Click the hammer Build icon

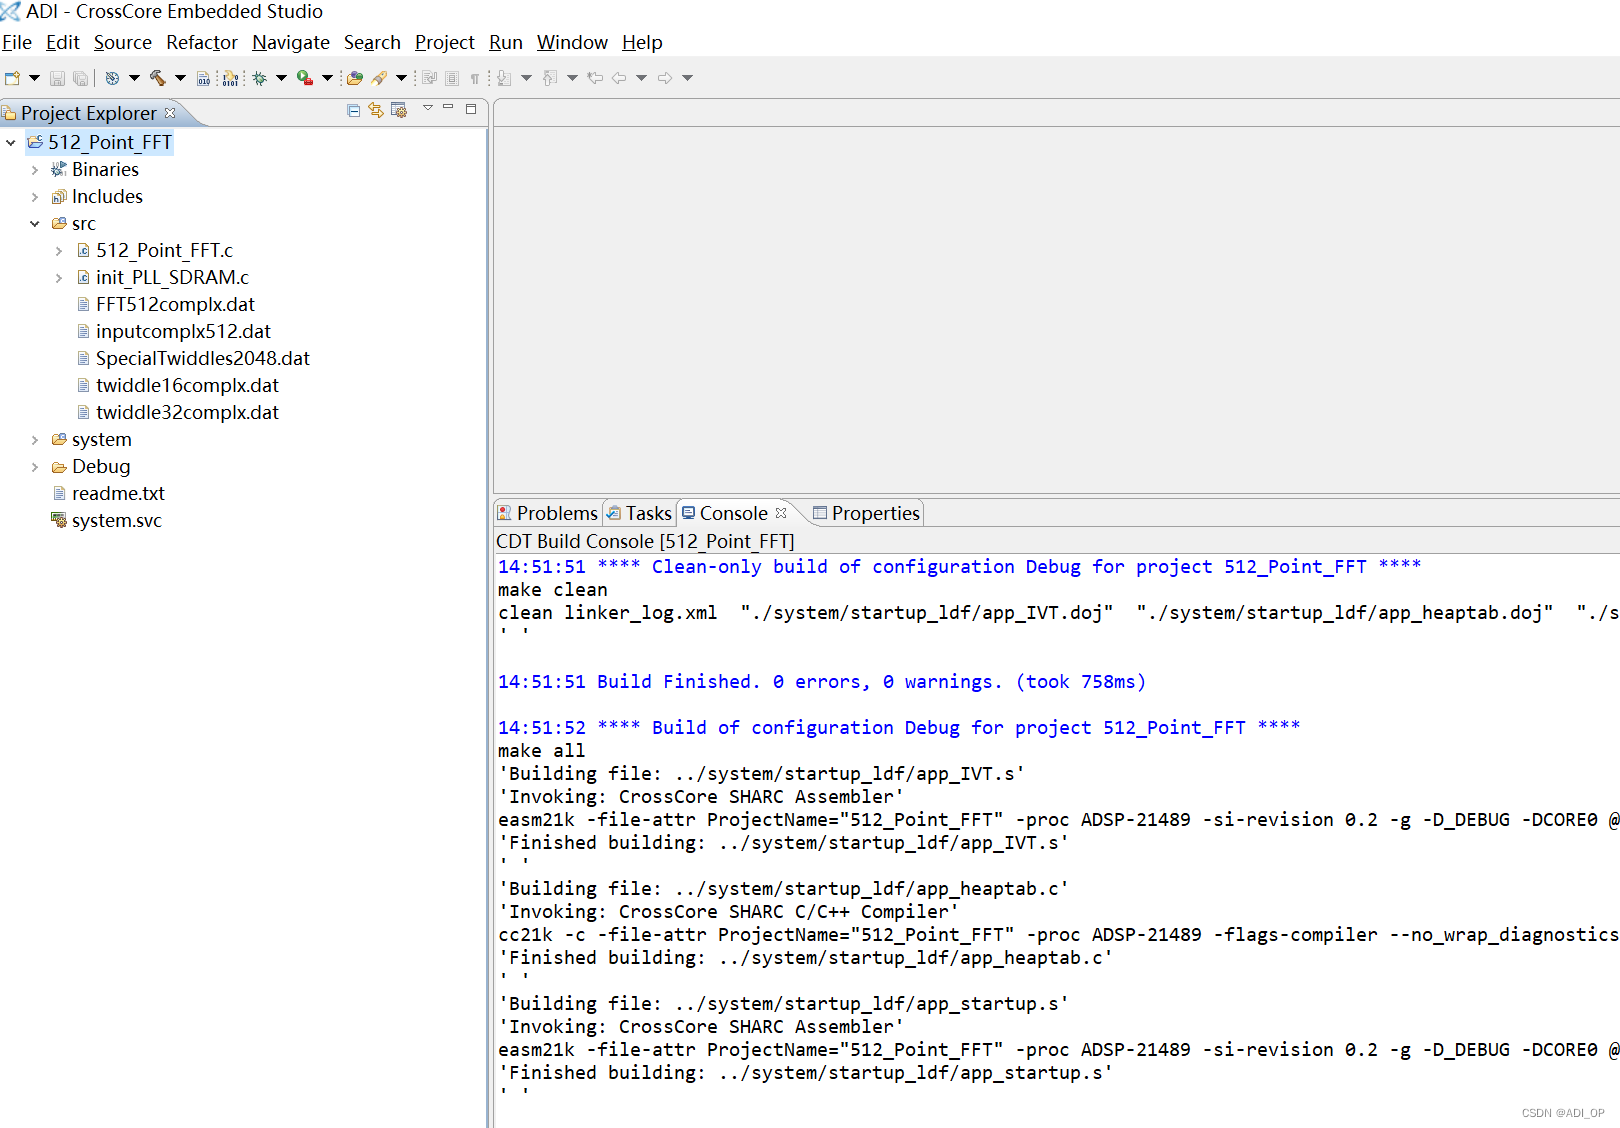pyautogui.click(x=157, y=78)
